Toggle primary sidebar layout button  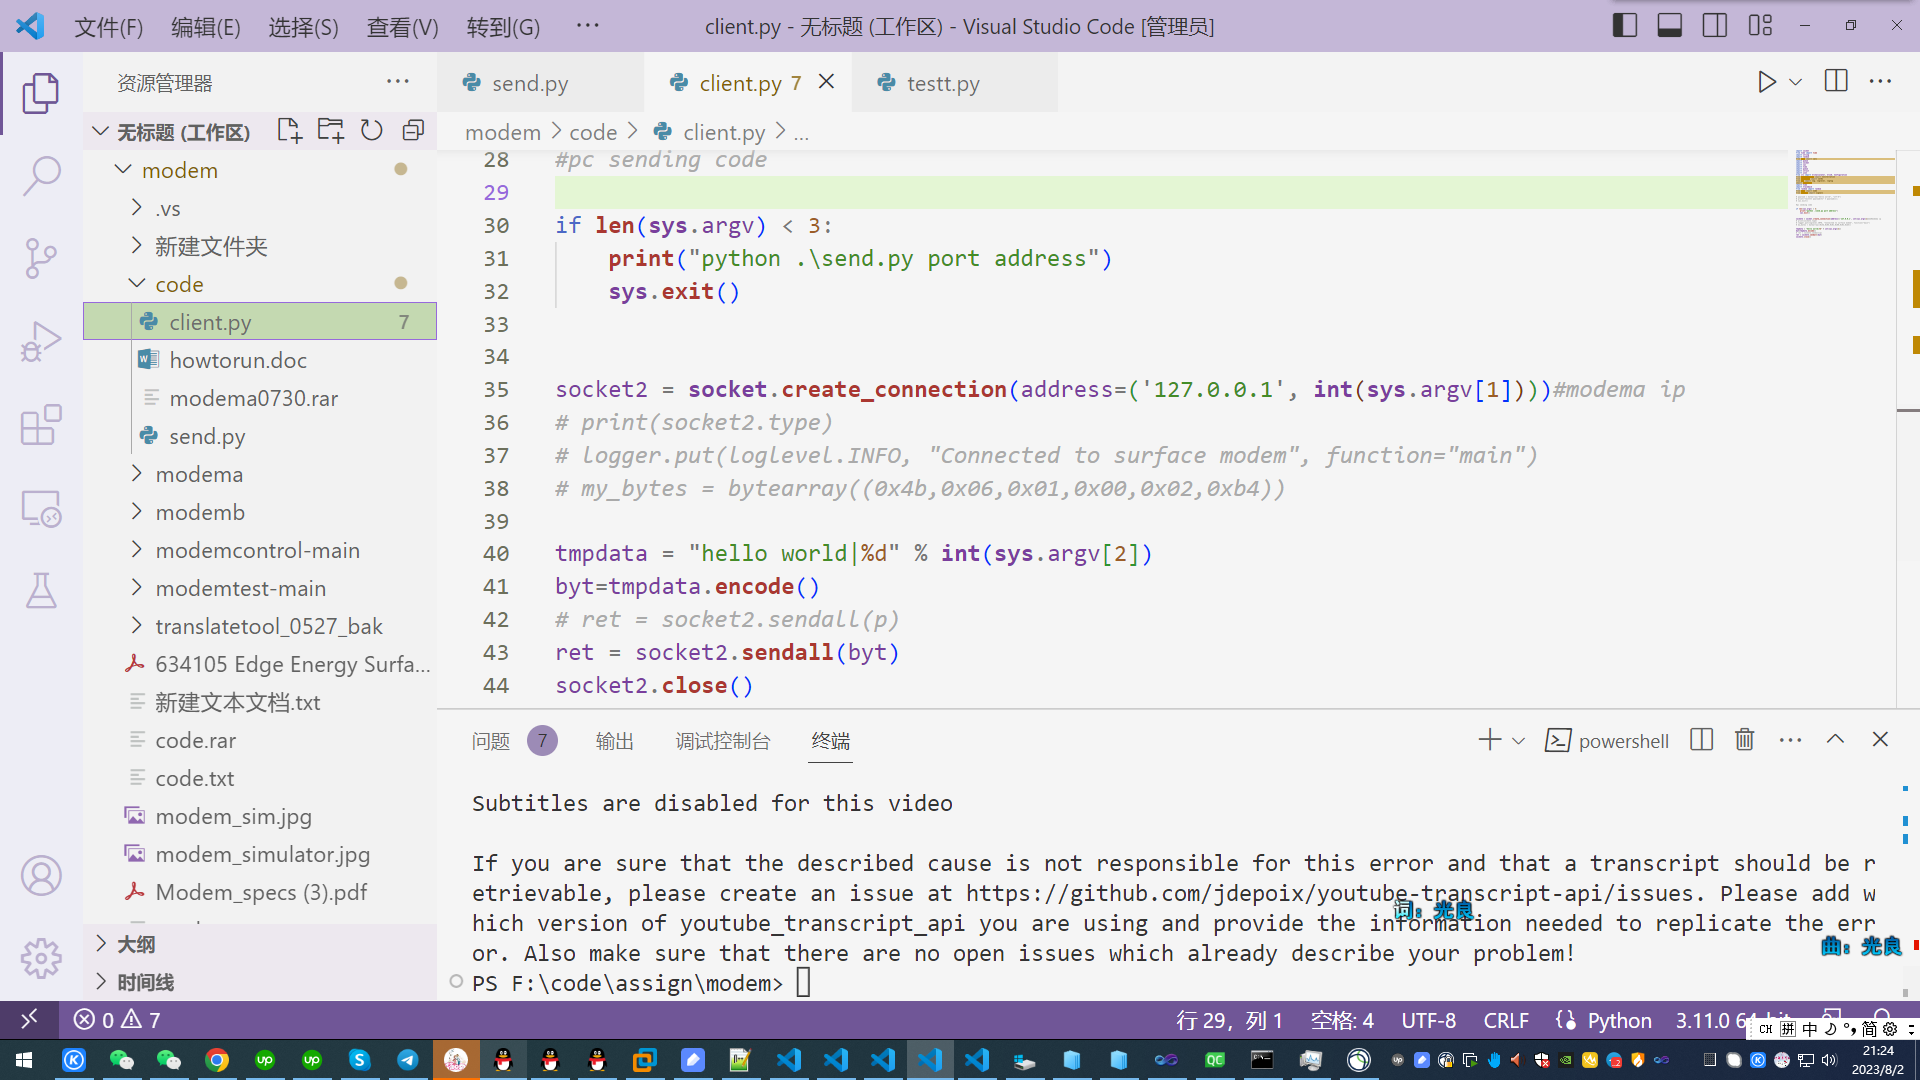pos(1624,26)
